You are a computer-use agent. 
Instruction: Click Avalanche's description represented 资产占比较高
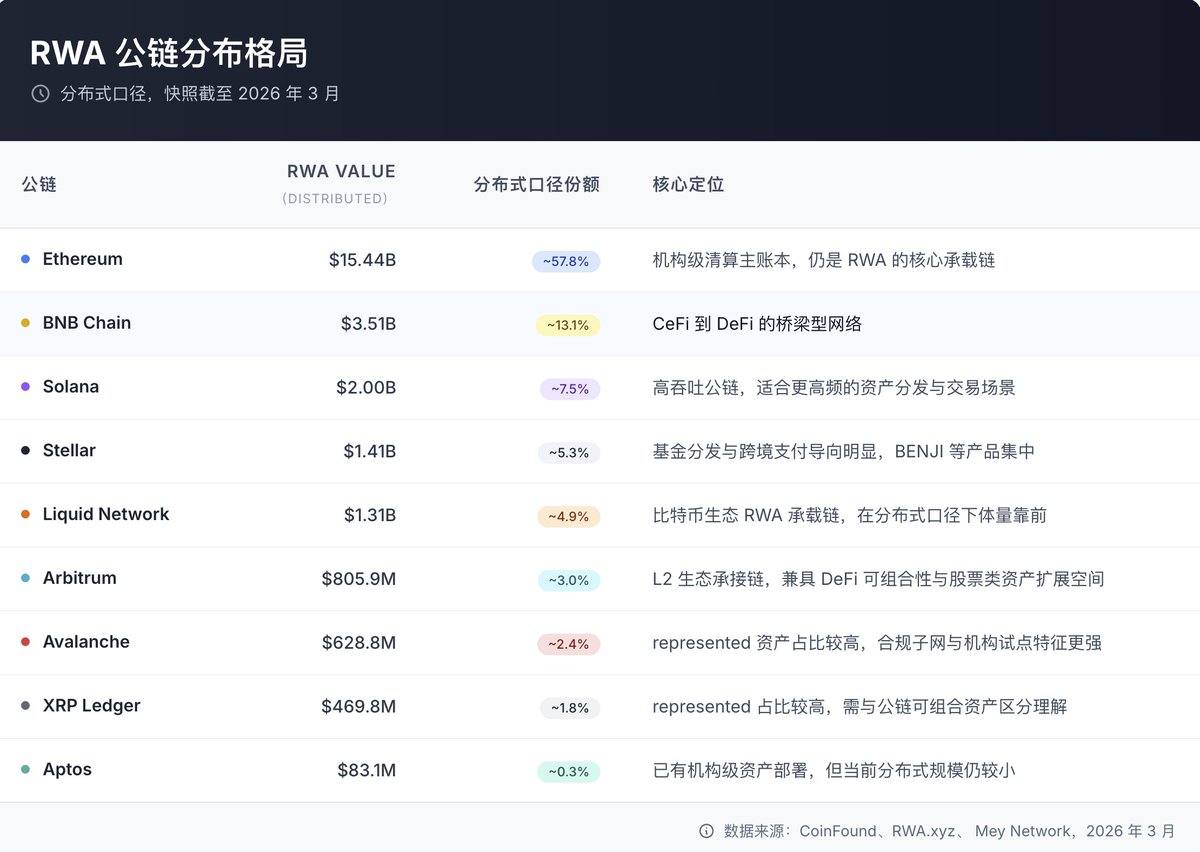pos(877,643)
